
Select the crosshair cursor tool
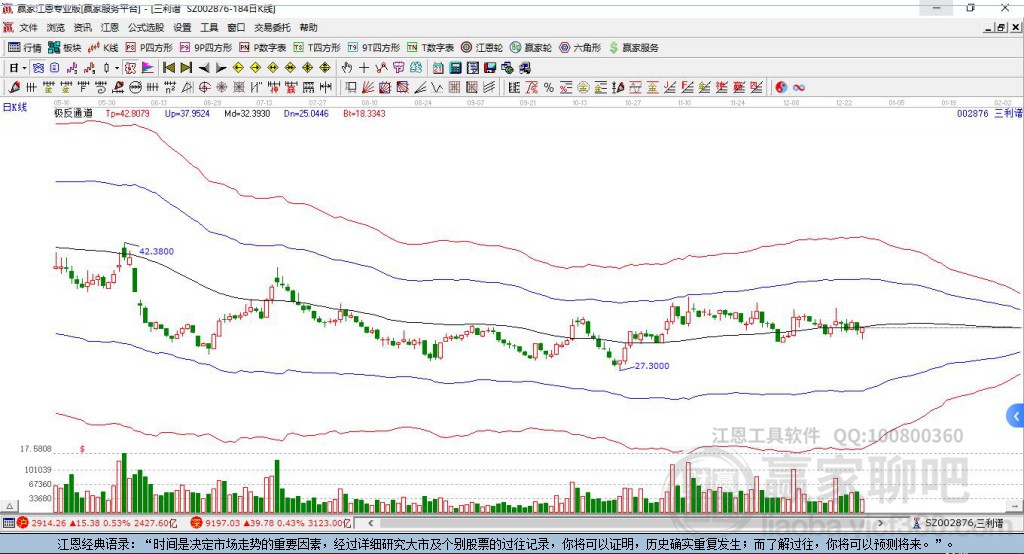[364, 68]
